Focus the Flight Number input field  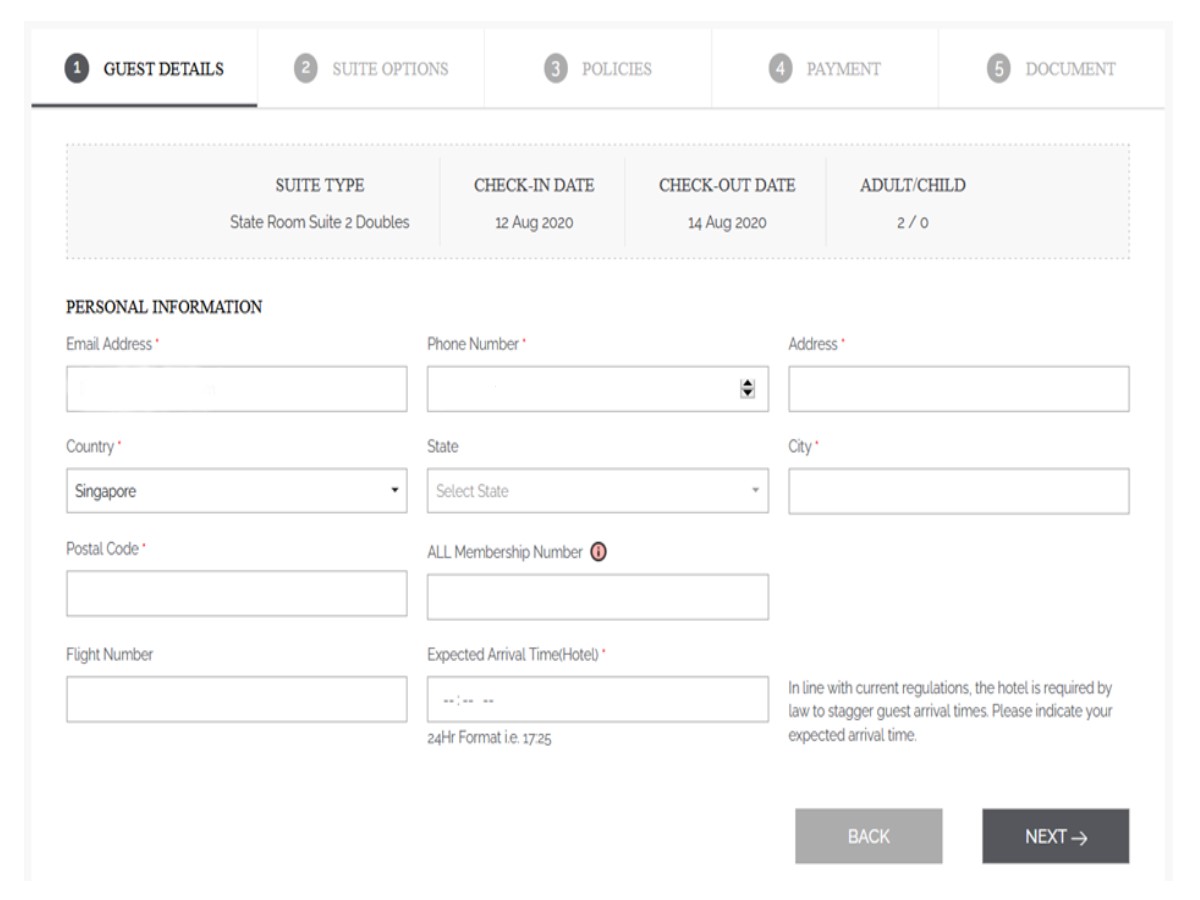click(237, 699)
